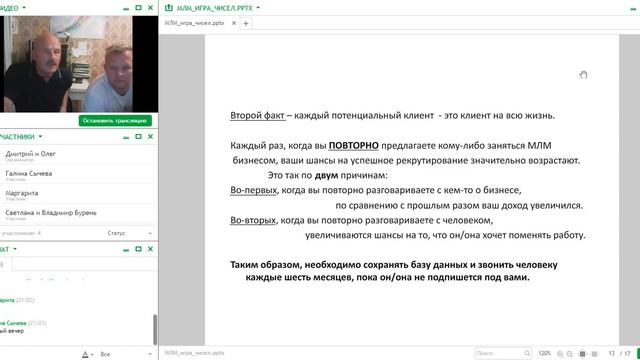Minimize the Чат panel
The height and width of the screenshot is (360, 640).
(x=126, y=249)
